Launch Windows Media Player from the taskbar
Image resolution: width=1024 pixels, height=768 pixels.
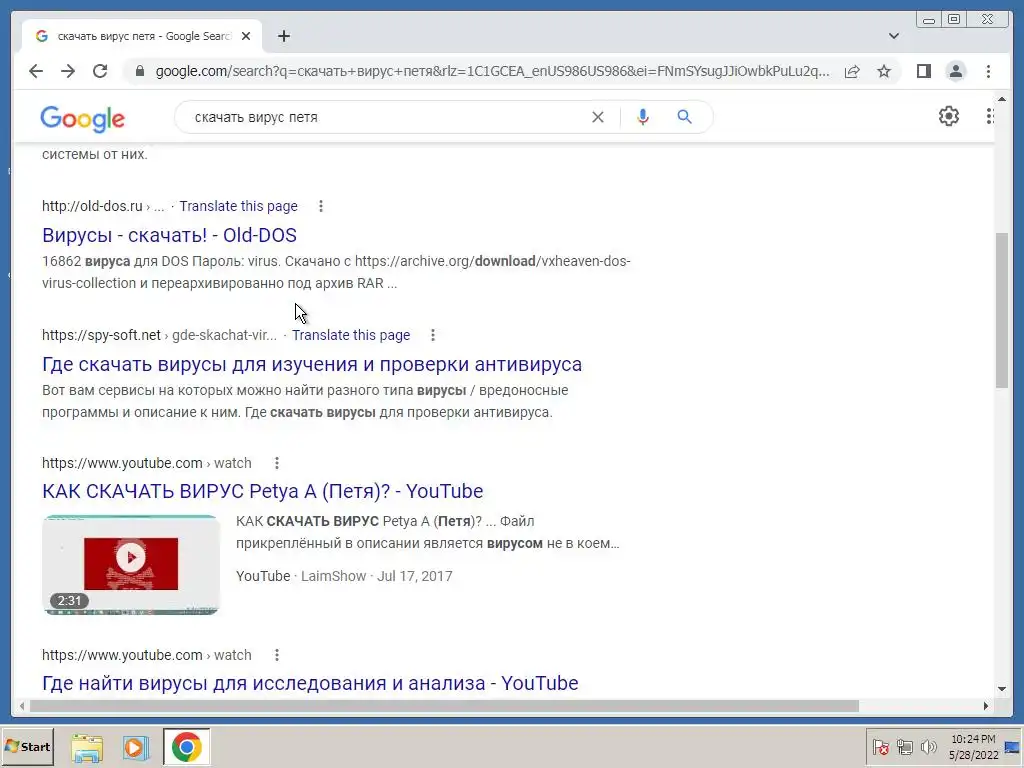click(x=136, y=748)
